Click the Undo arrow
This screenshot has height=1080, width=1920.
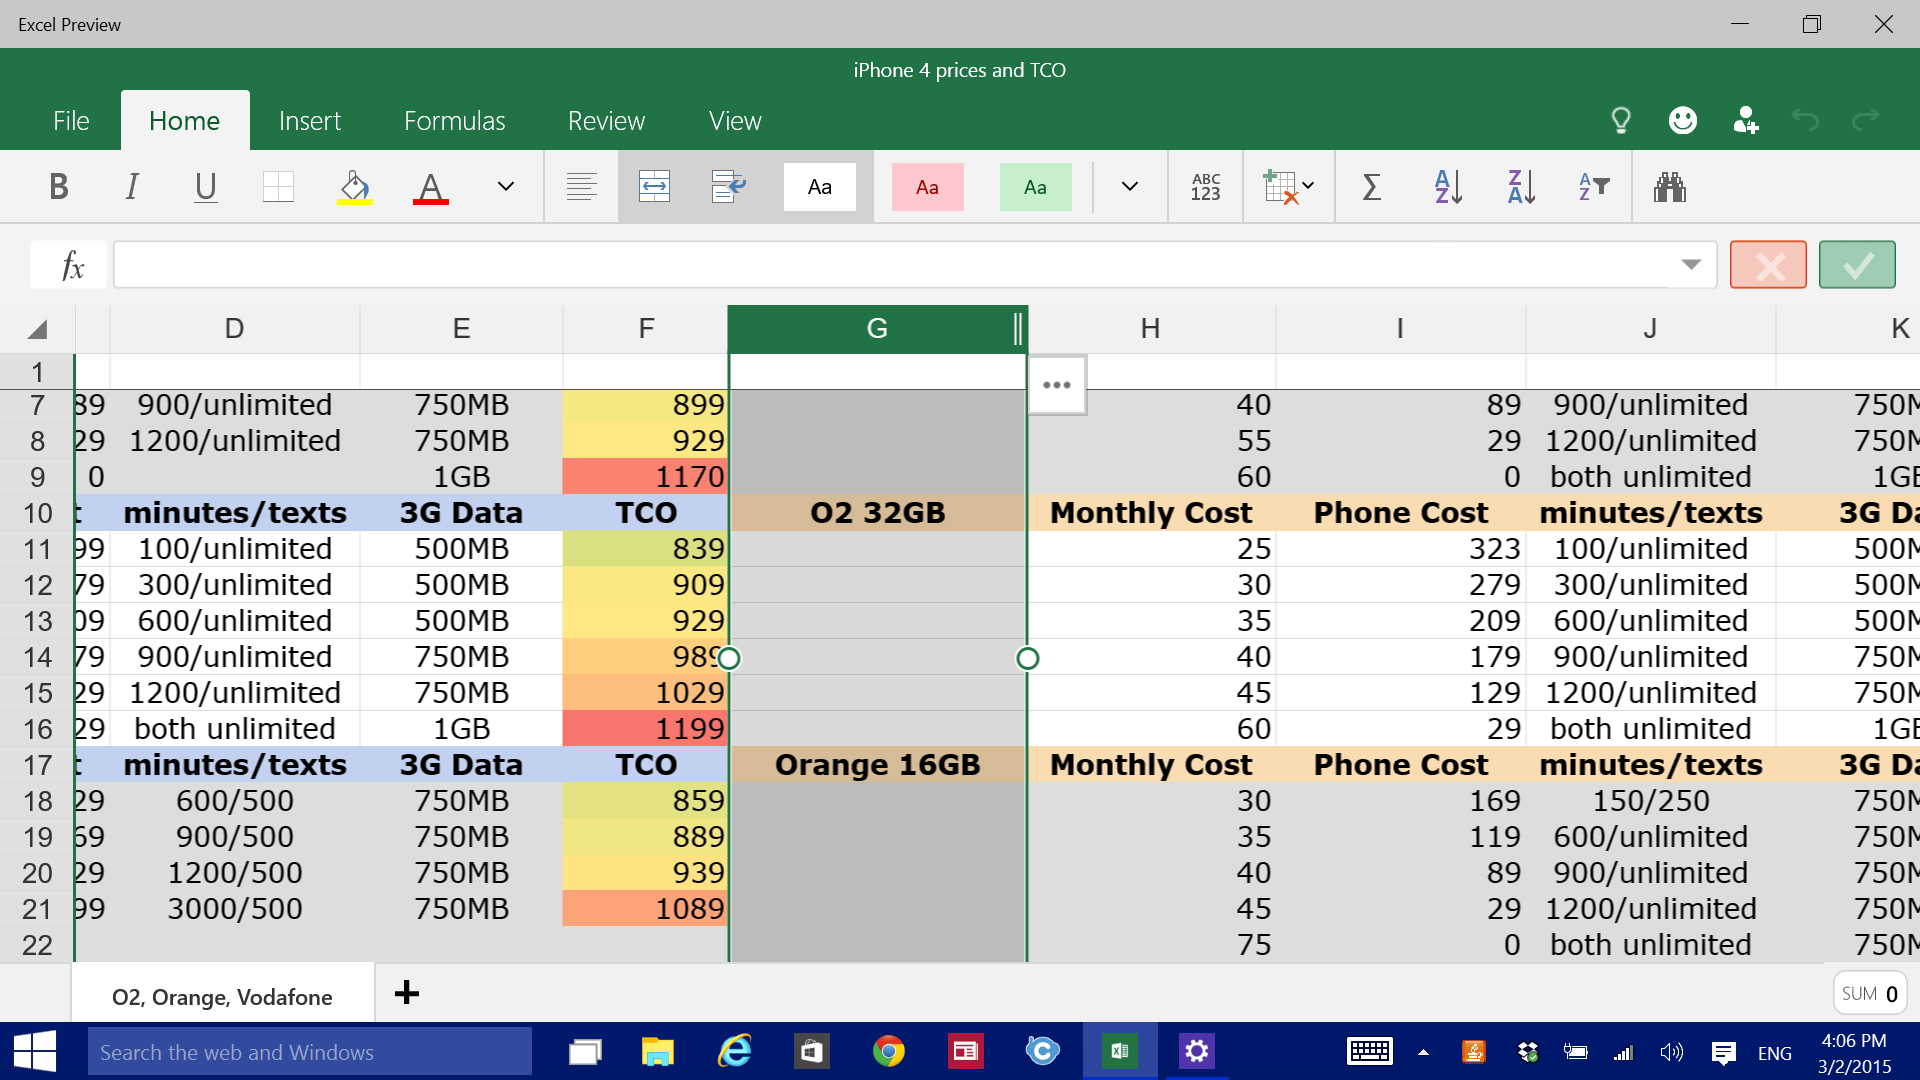[x=1805, y=121]
